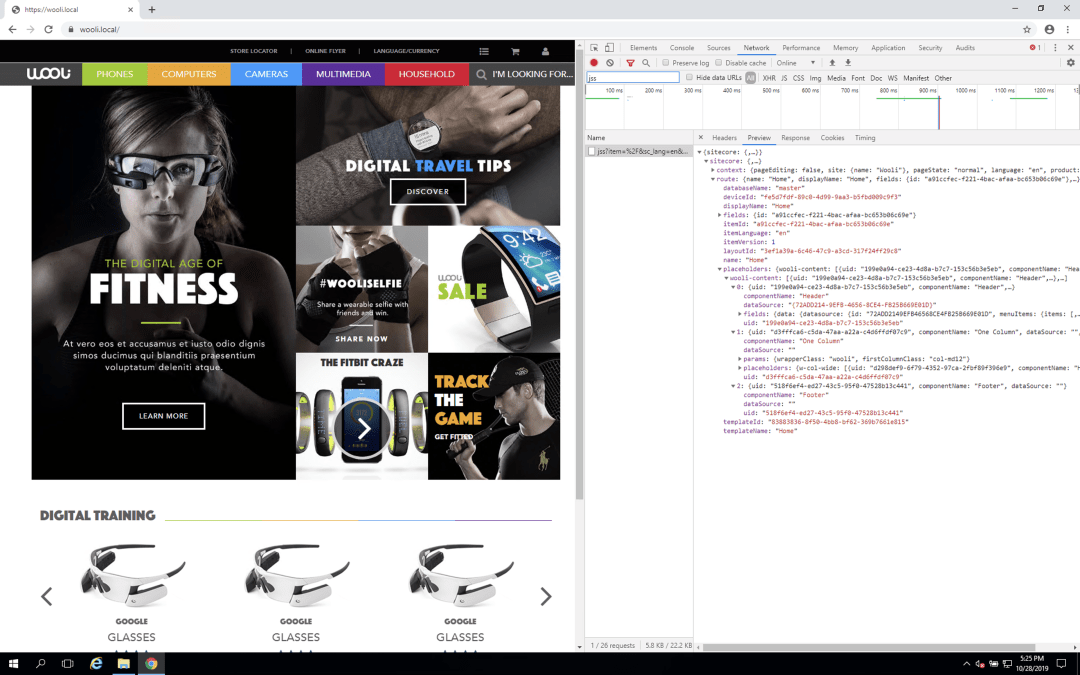The image size is (1080, 675).
Task: Click the network filter funnel icon
Action: pos(630,63)
